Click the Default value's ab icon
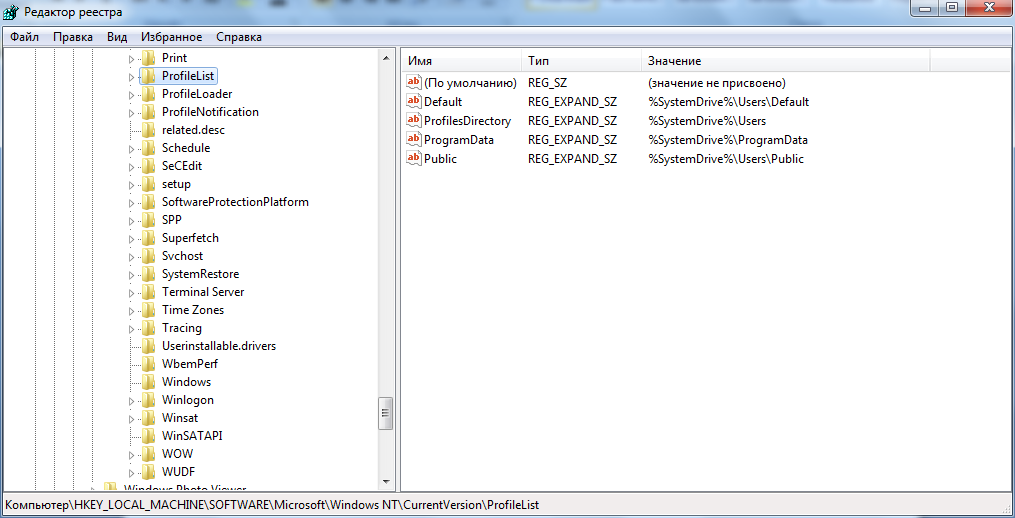 414,101
